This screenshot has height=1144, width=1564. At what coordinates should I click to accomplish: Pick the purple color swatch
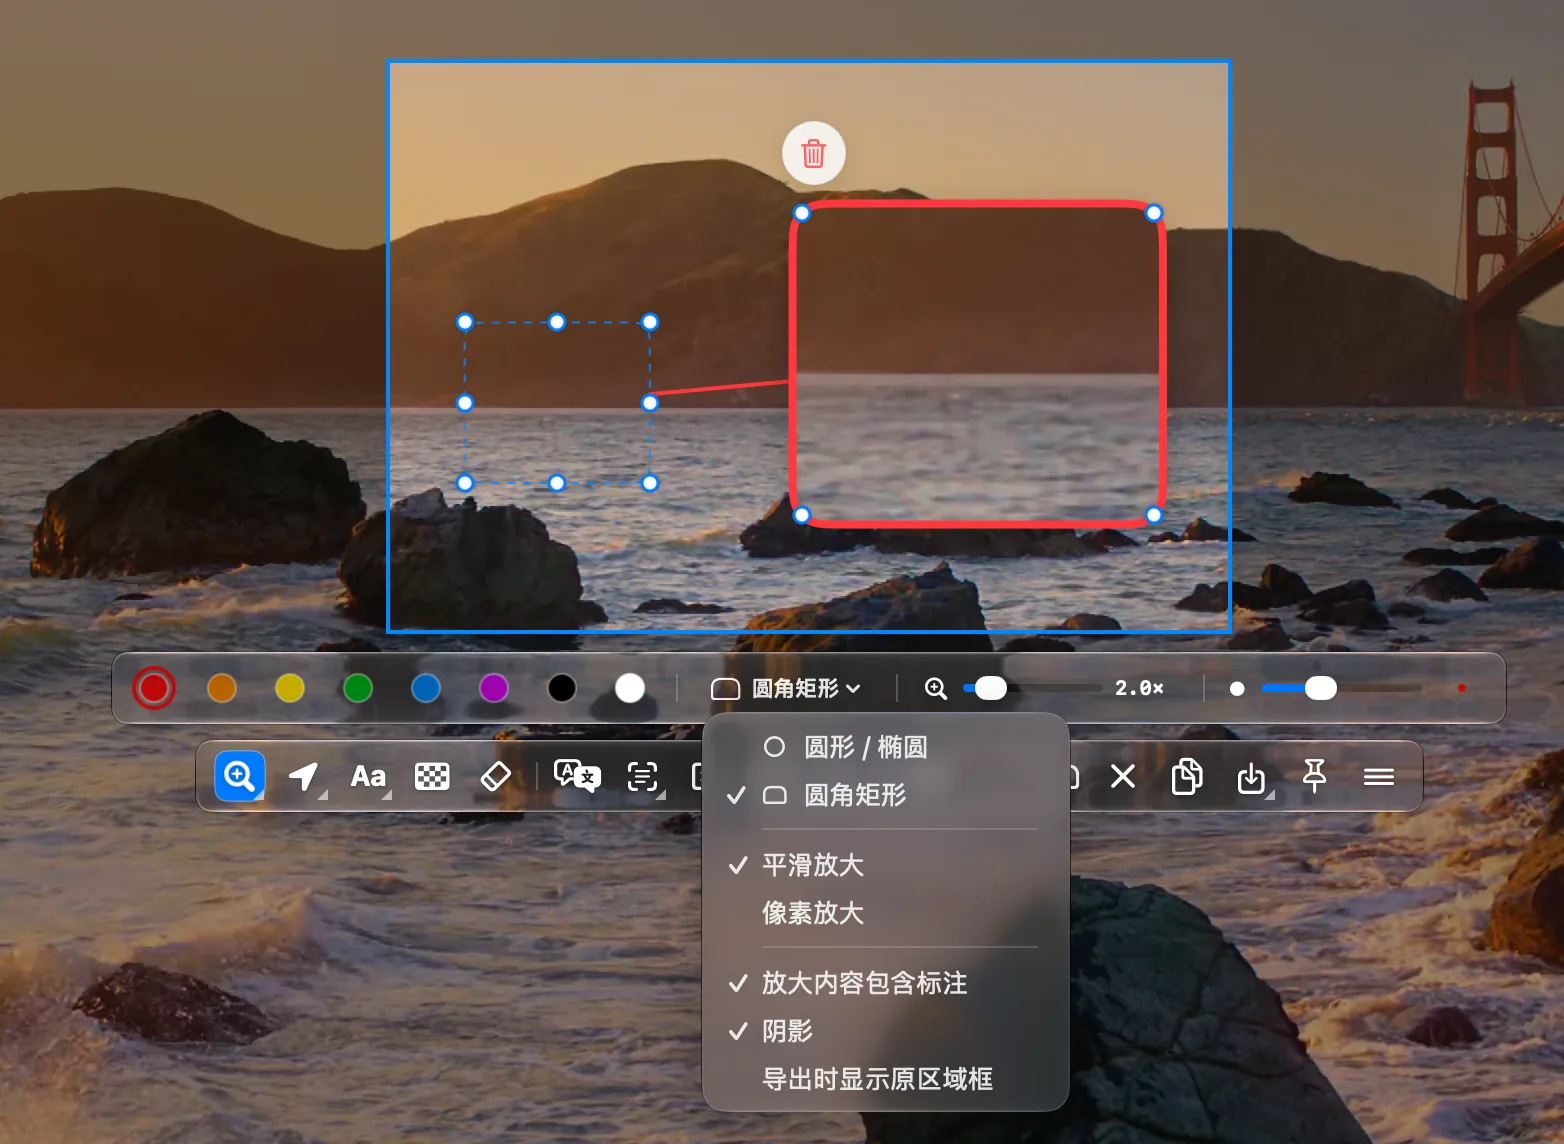pyautogui.click(x=494, y=688)
